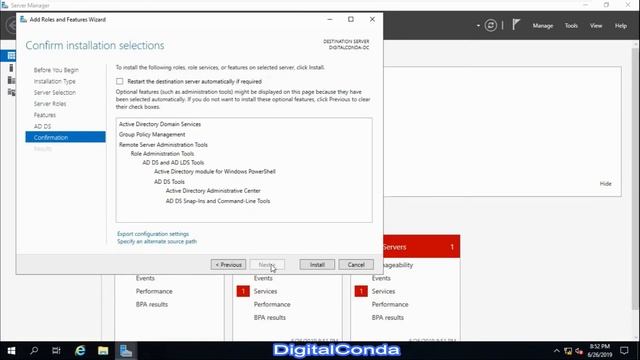Viewport: 640px width, 360px height.
Task: Open File Explorer from taskbar
Action: point(103,351)
